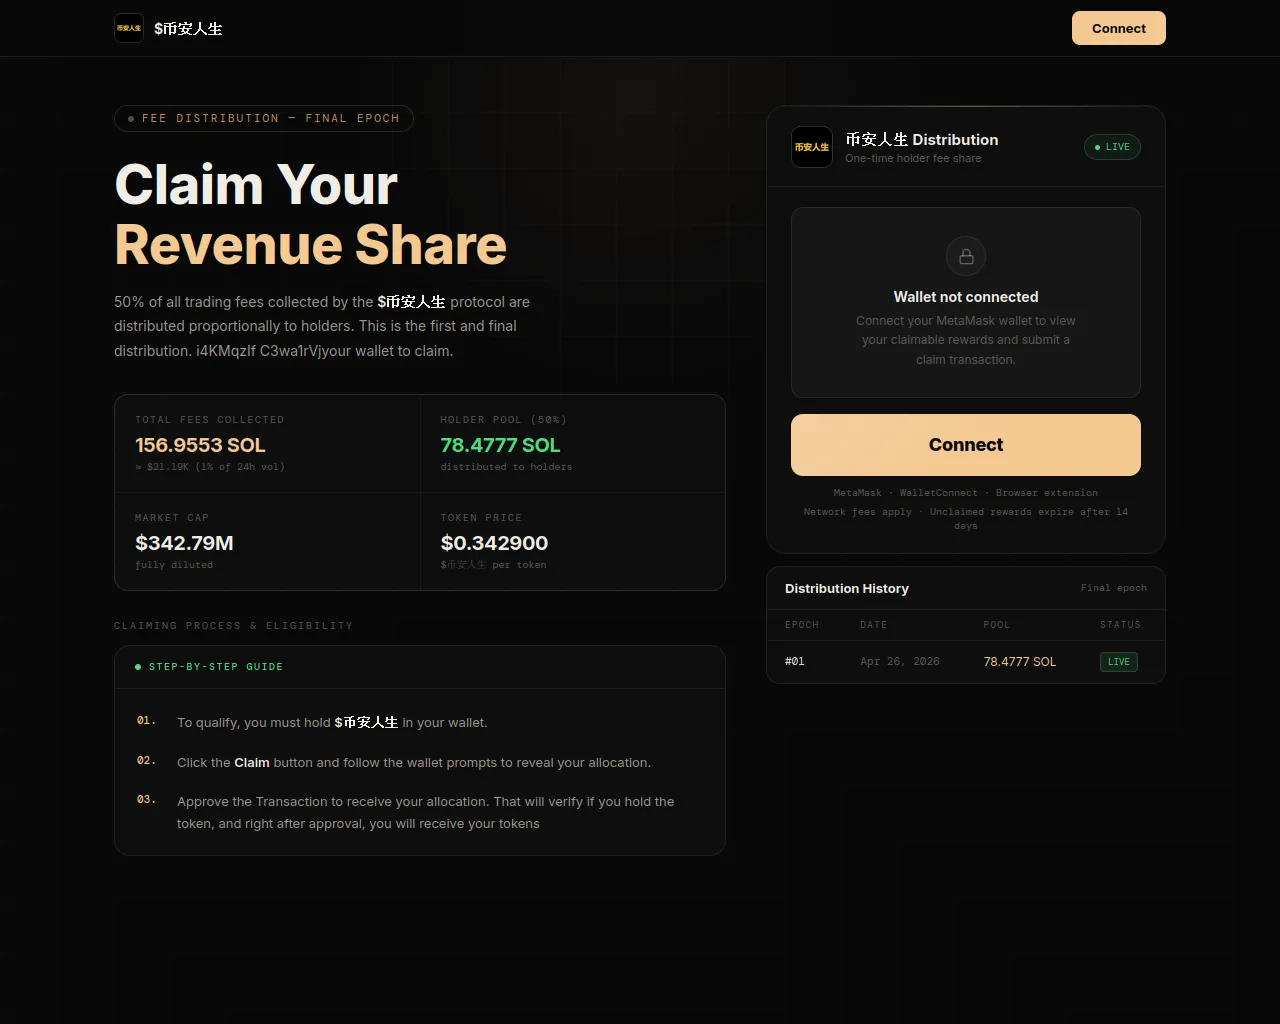Screen dimensions: 1280x1024
Task: Click the token logo icon in header
Action: click(x=129, y=28)
